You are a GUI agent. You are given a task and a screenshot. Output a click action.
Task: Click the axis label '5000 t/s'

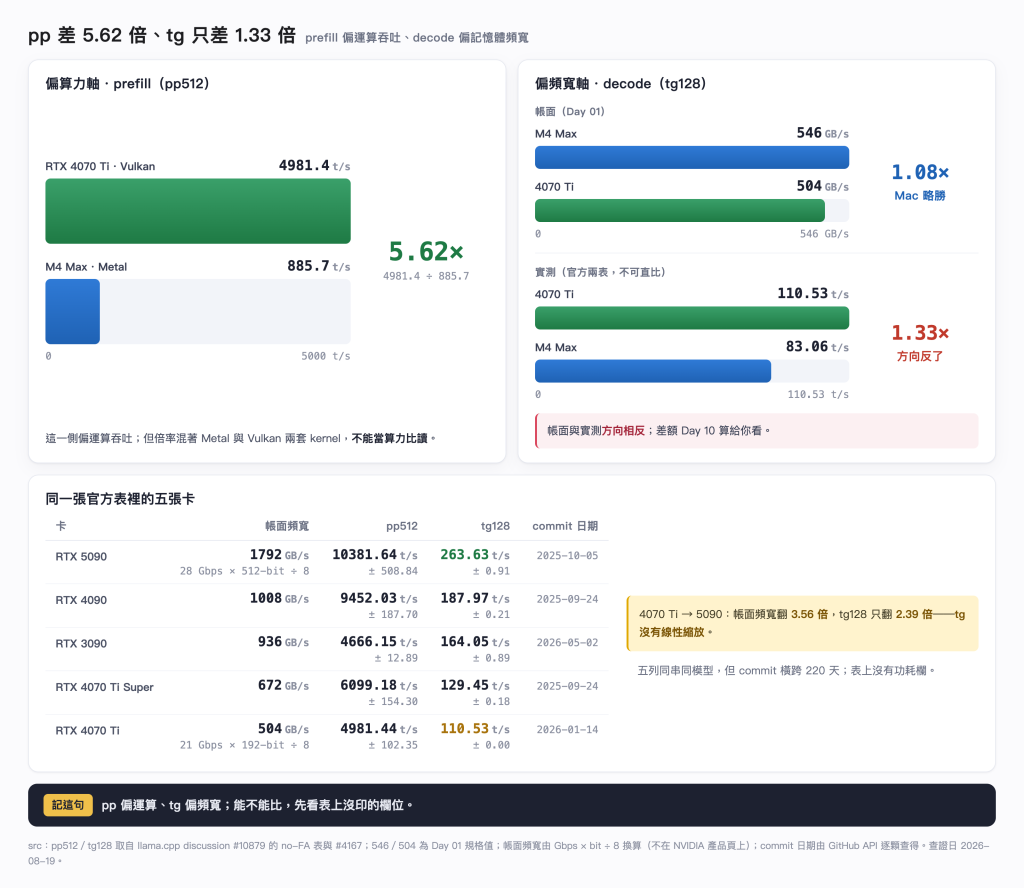326,356
